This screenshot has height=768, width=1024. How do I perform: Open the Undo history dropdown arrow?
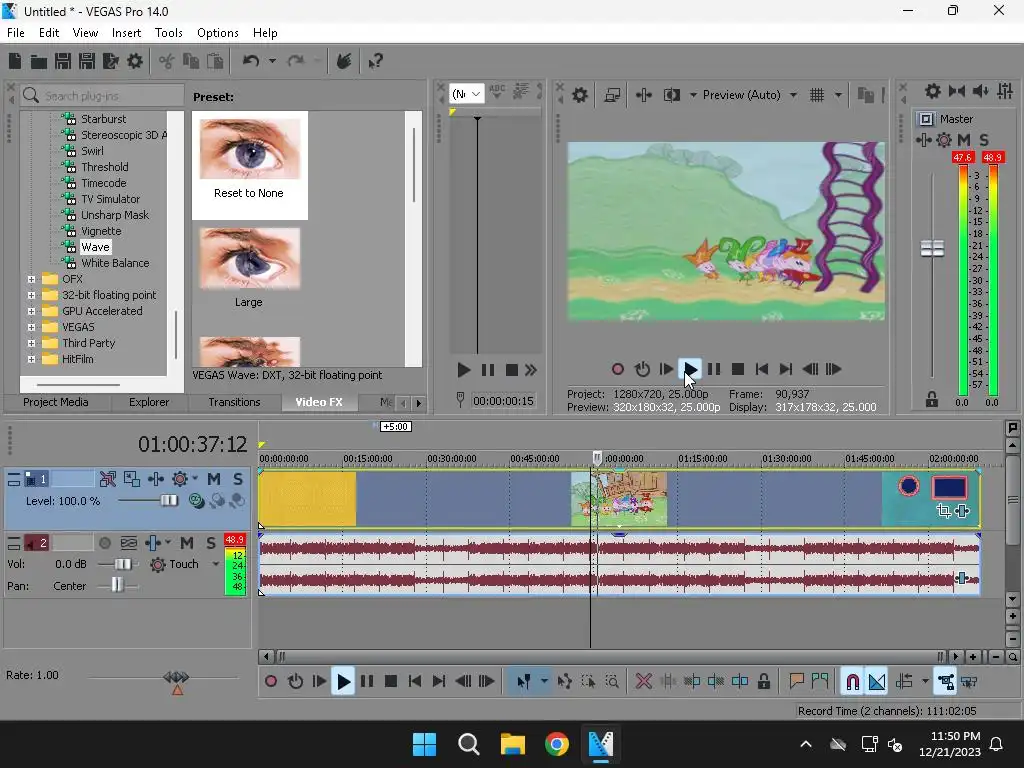(x=272, y=61)
